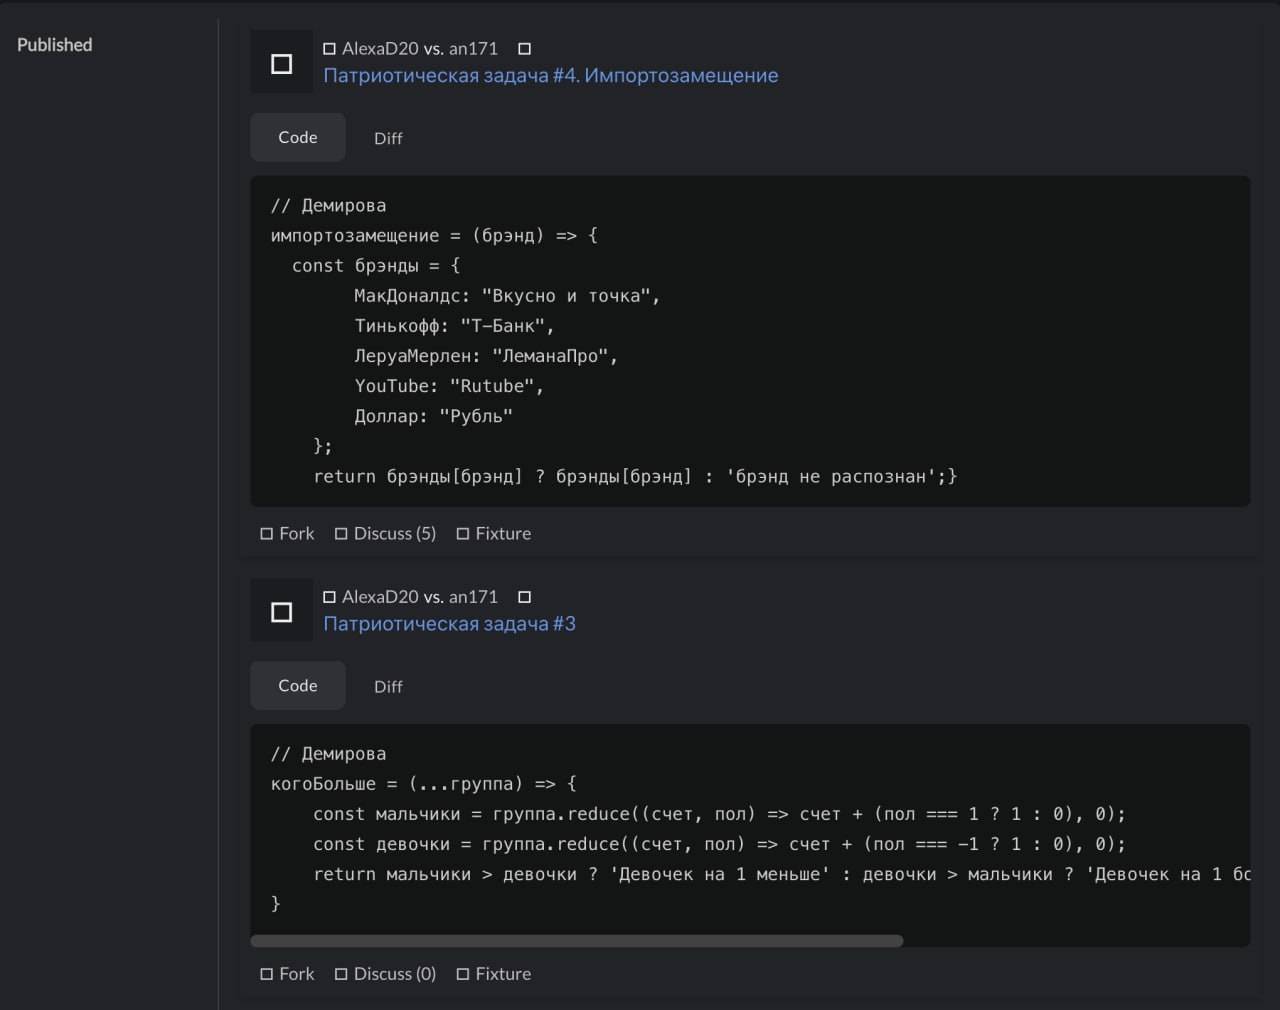Select the Code tab of the second solution
This screenshot has height=1010, width=1280.
coord(297,685)
